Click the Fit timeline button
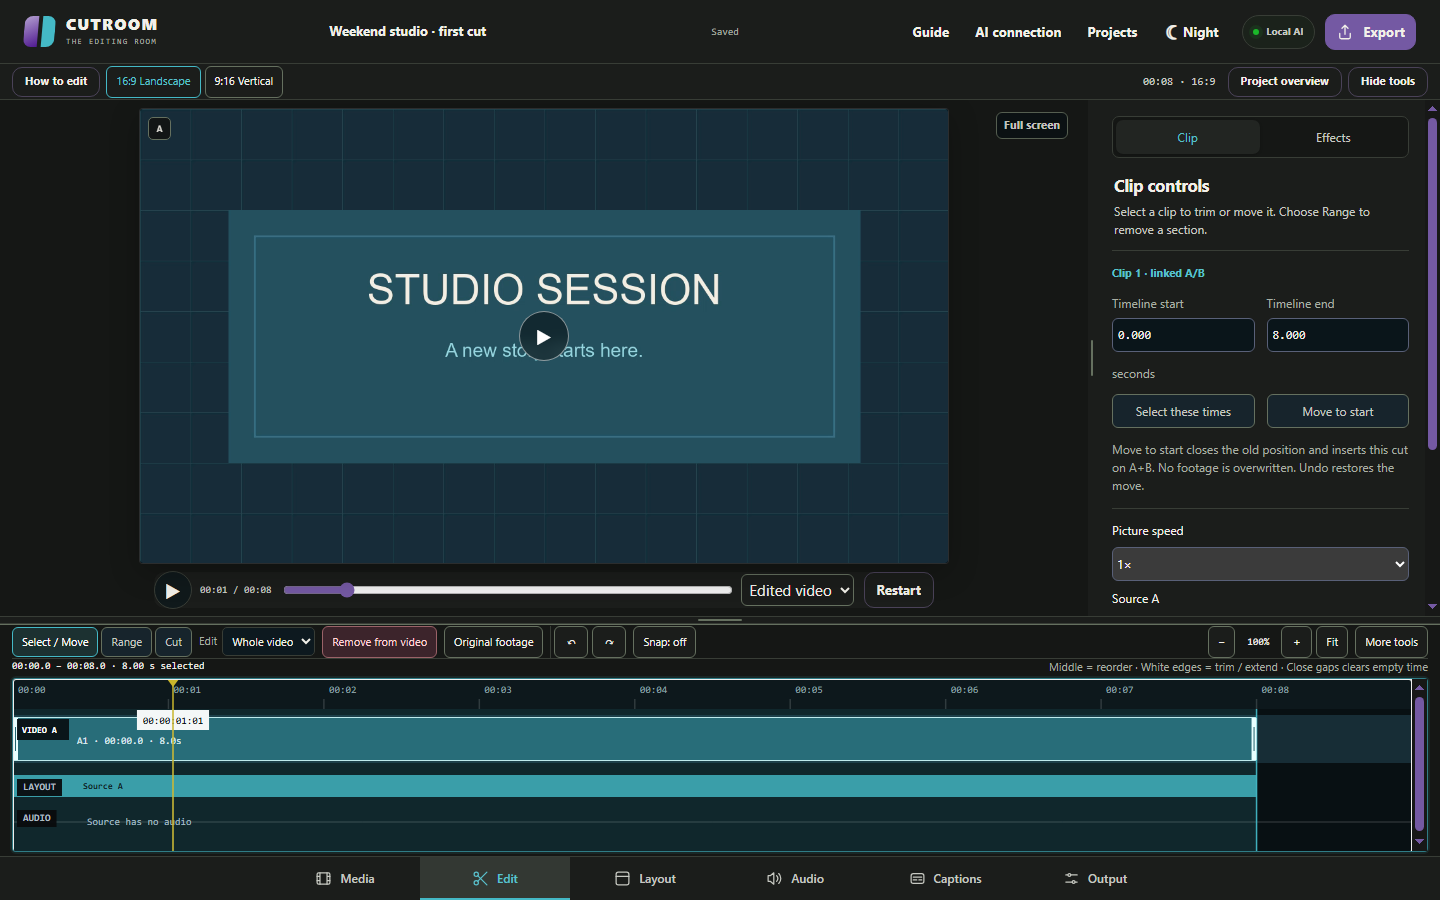This screenshot has height=900, width=1440. click(x=1332, y=642)
